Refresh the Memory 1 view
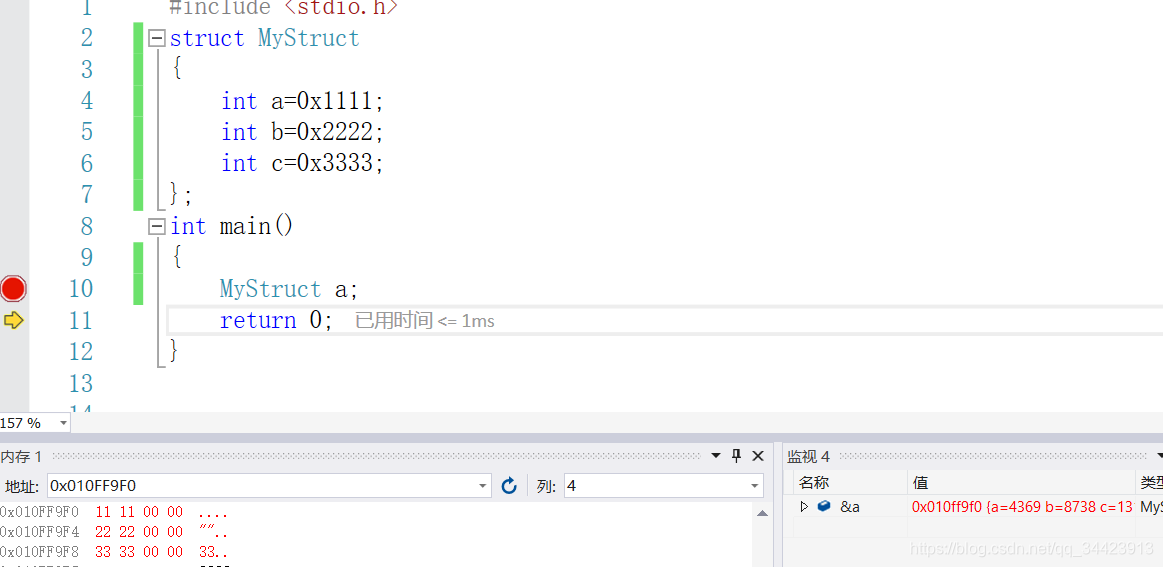1163x567 pixels. (x=509, y=486)
